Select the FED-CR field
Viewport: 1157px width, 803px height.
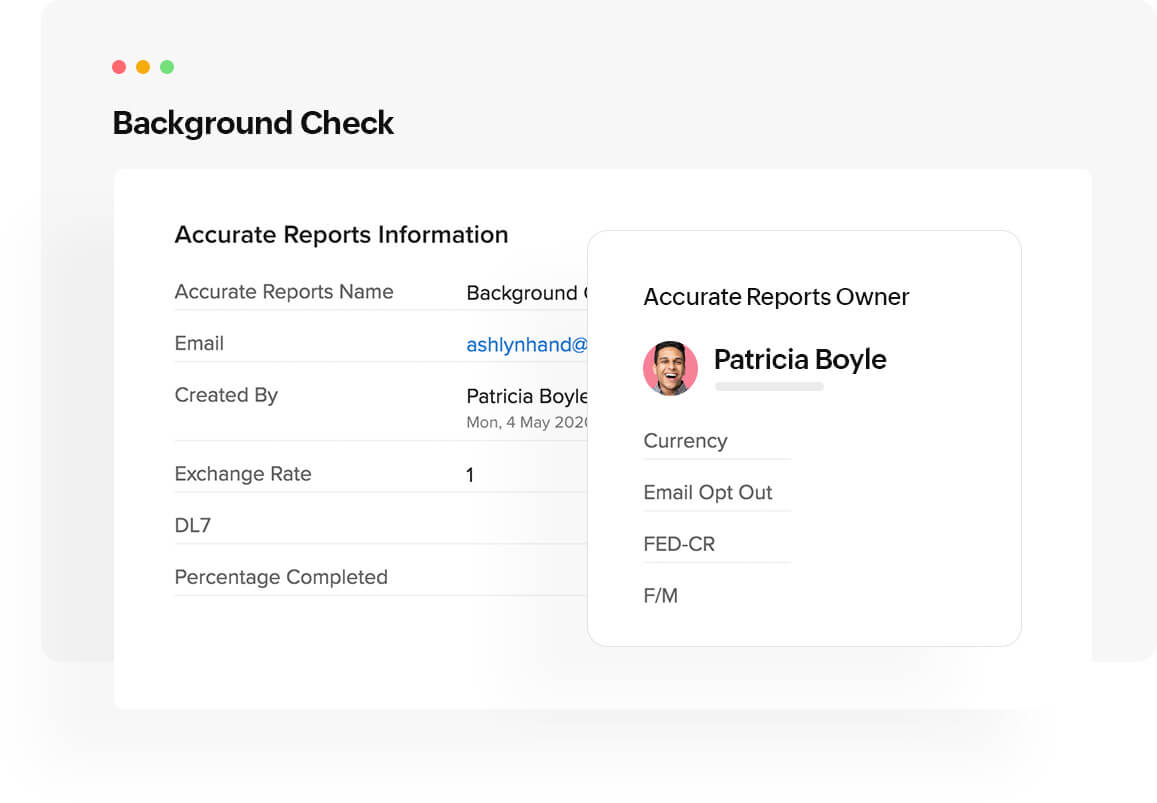click(x=679, y=545)
